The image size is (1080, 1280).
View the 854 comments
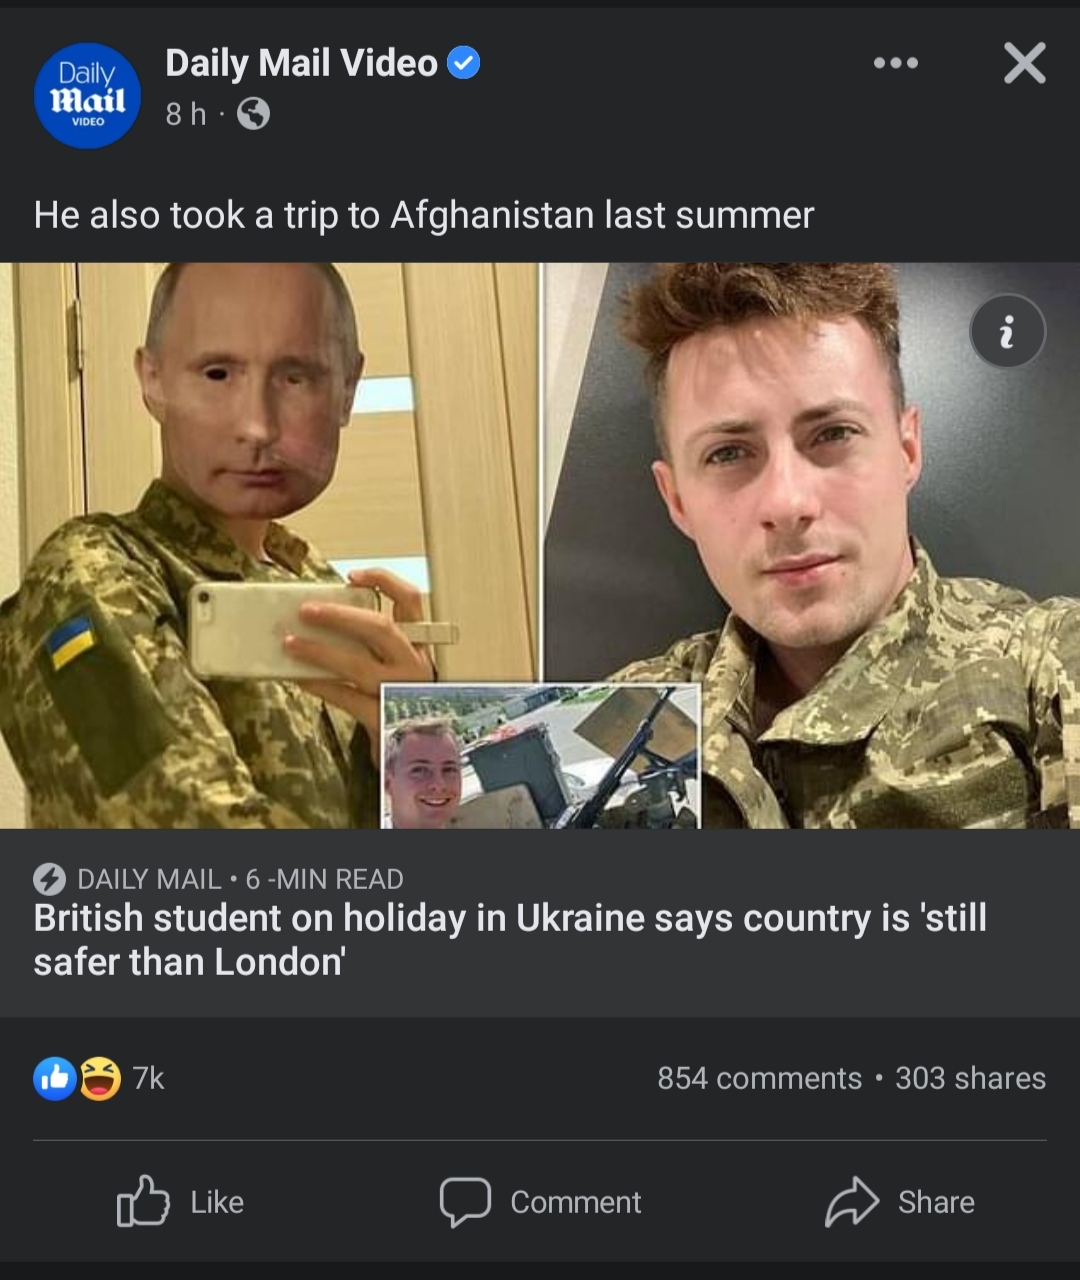[759, 1078]
